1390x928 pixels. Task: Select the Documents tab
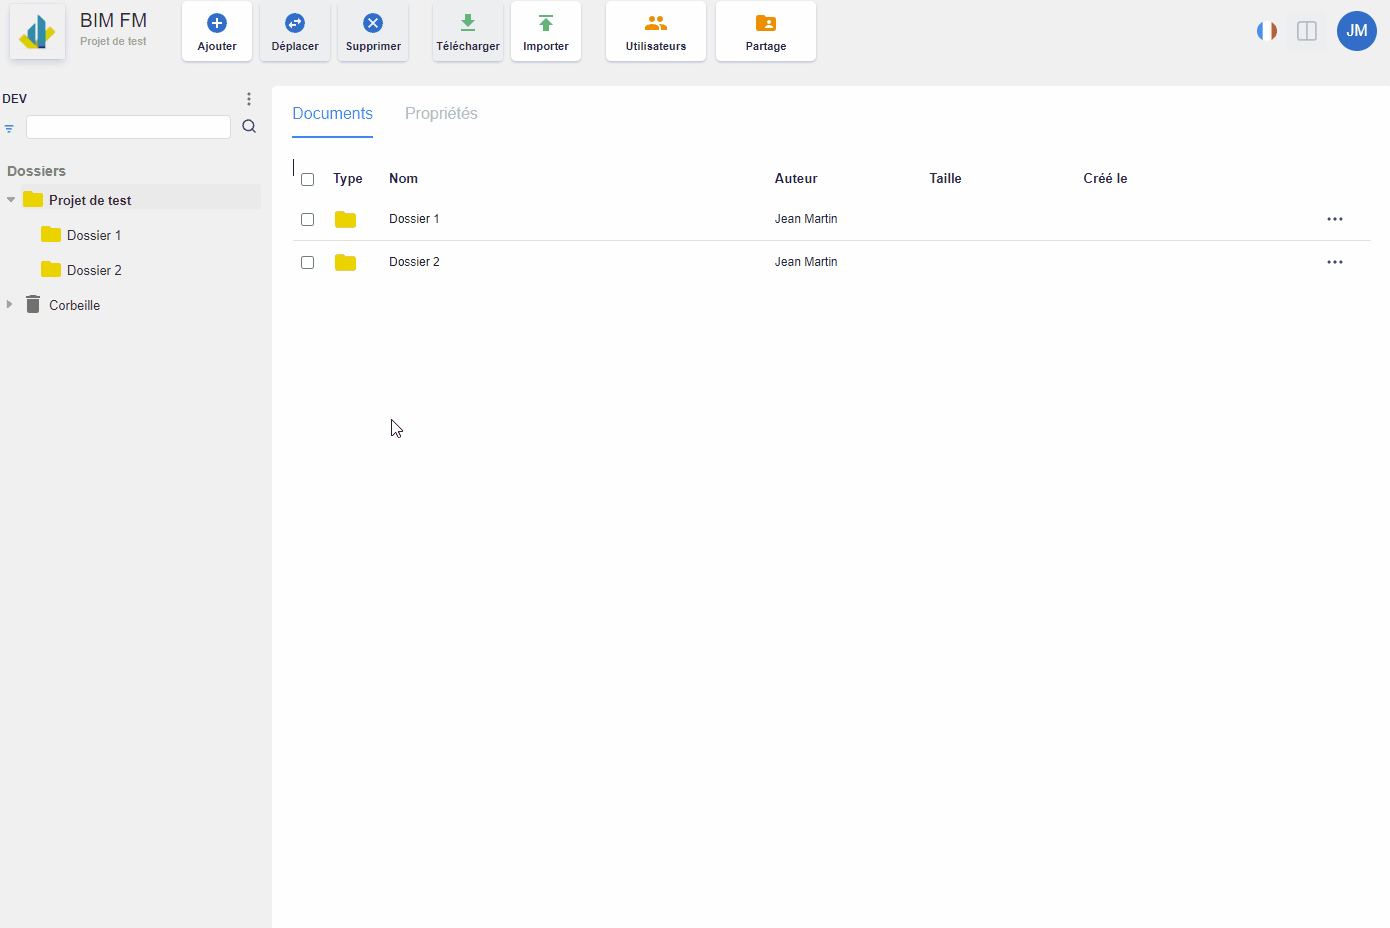[x=332, y=114]
